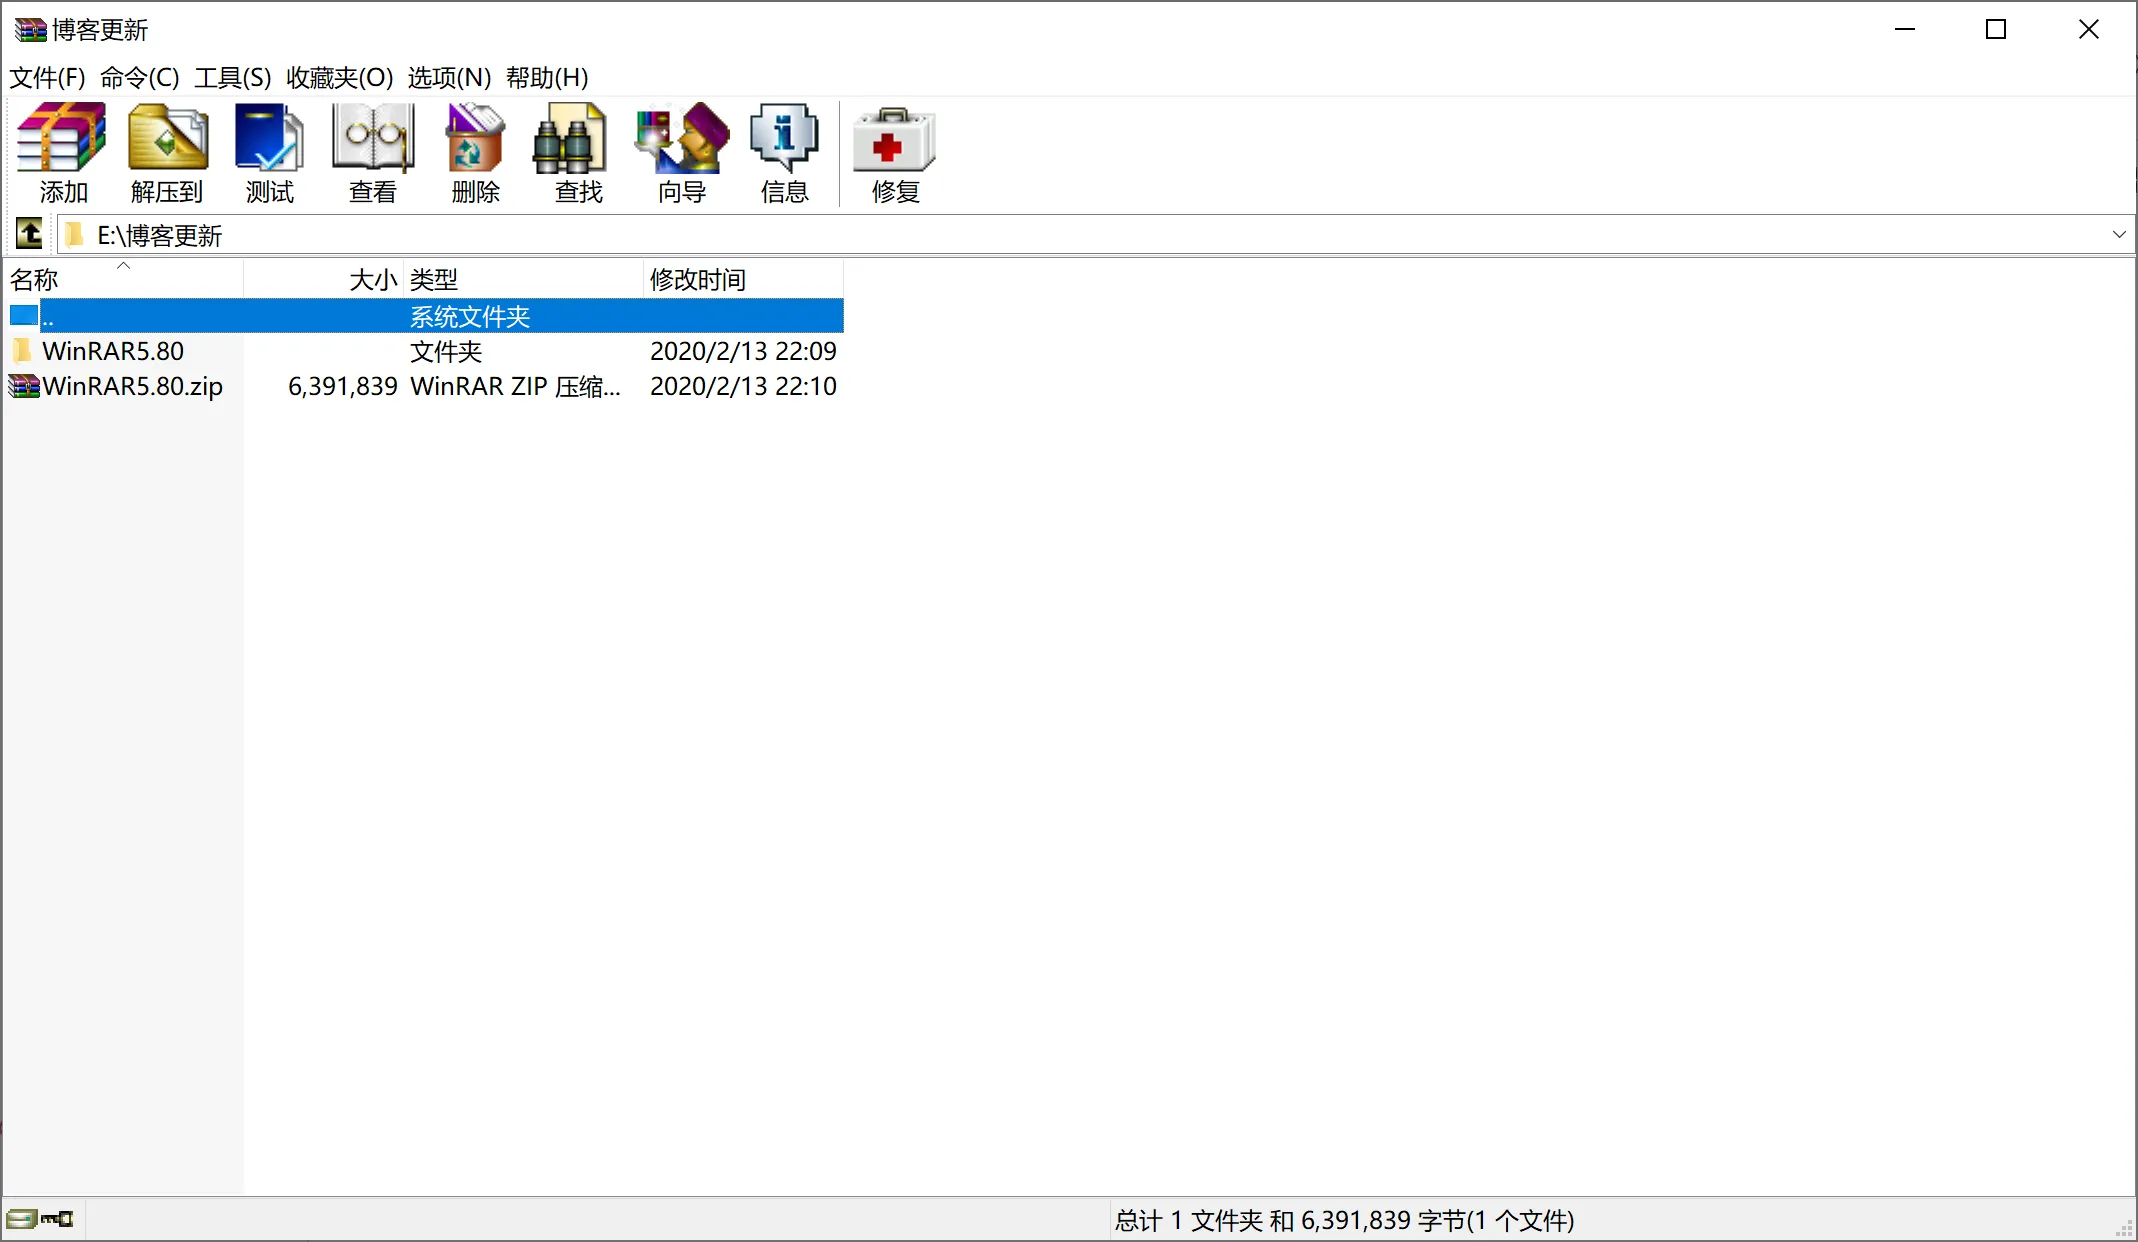The image size is (2138, 1242).
Task: Click the status bar total 总计 text
Action: click(1345, 1220)
